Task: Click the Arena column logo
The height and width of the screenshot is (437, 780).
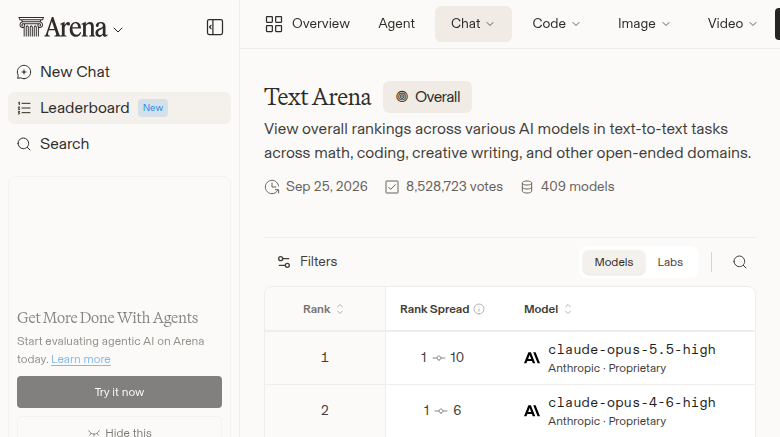Action: pos(31,27)
